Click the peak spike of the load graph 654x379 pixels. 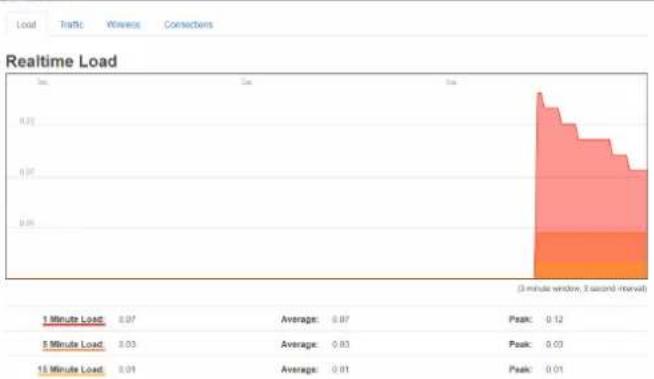coord(539,94)
